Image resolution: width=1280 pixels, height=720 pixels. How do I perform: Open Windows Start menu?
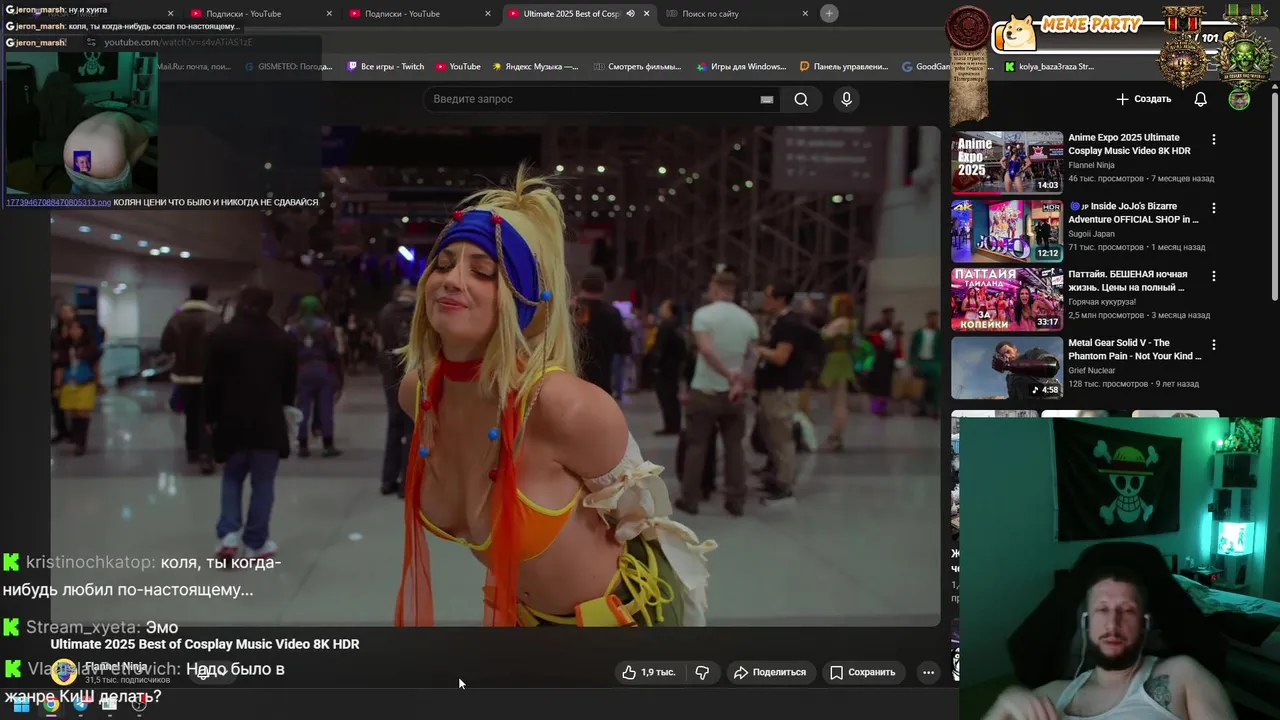coord(21,704)
